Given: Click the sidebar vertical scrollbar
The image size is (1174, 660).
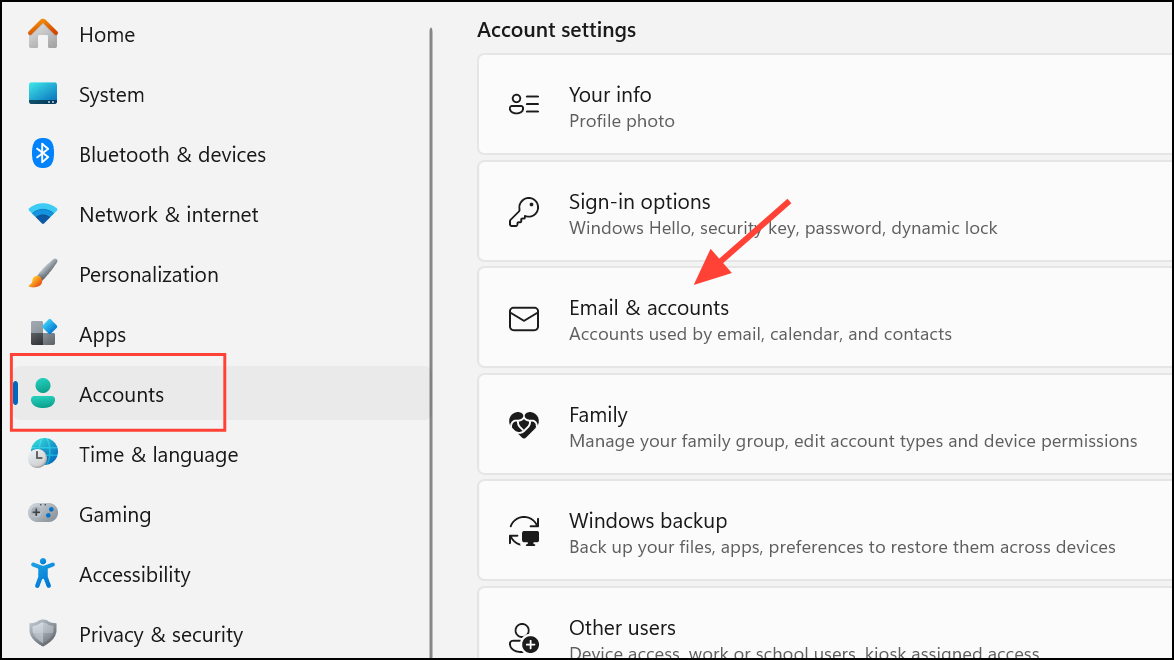Looking at the screenshot, I should click(431, 343).
